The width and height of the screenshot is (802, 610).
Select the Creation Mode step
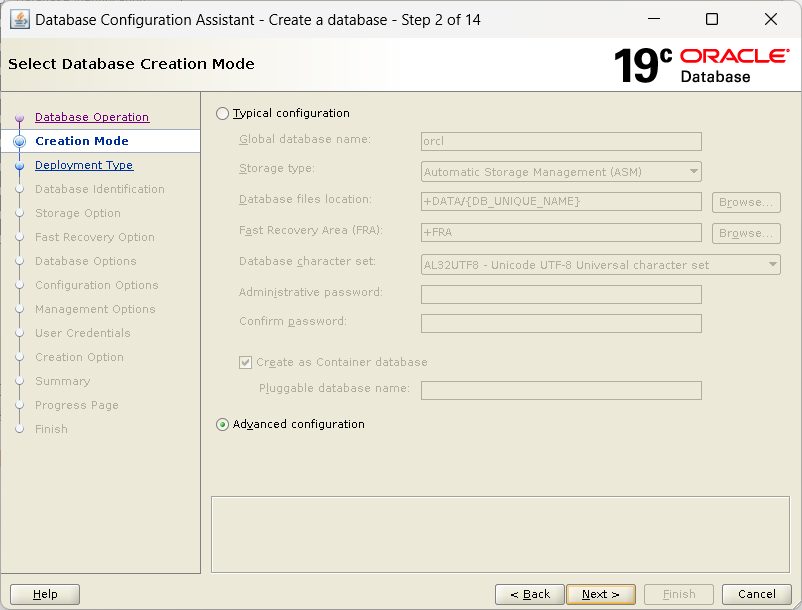(x=82, y=141)
